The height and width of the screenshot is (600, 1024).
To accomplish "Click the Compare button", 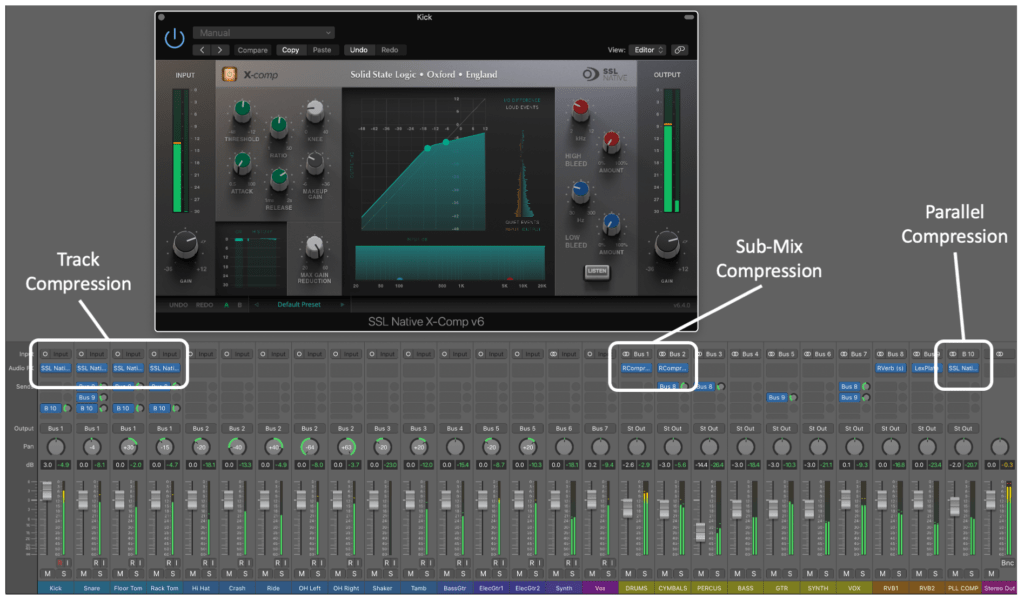I will tap(252, 49).
